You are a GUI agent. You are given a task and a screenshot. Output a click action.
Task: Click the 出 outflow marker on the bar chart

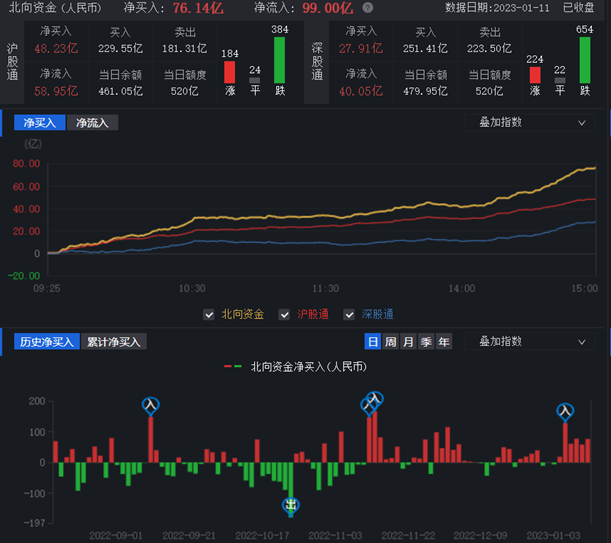290,505
